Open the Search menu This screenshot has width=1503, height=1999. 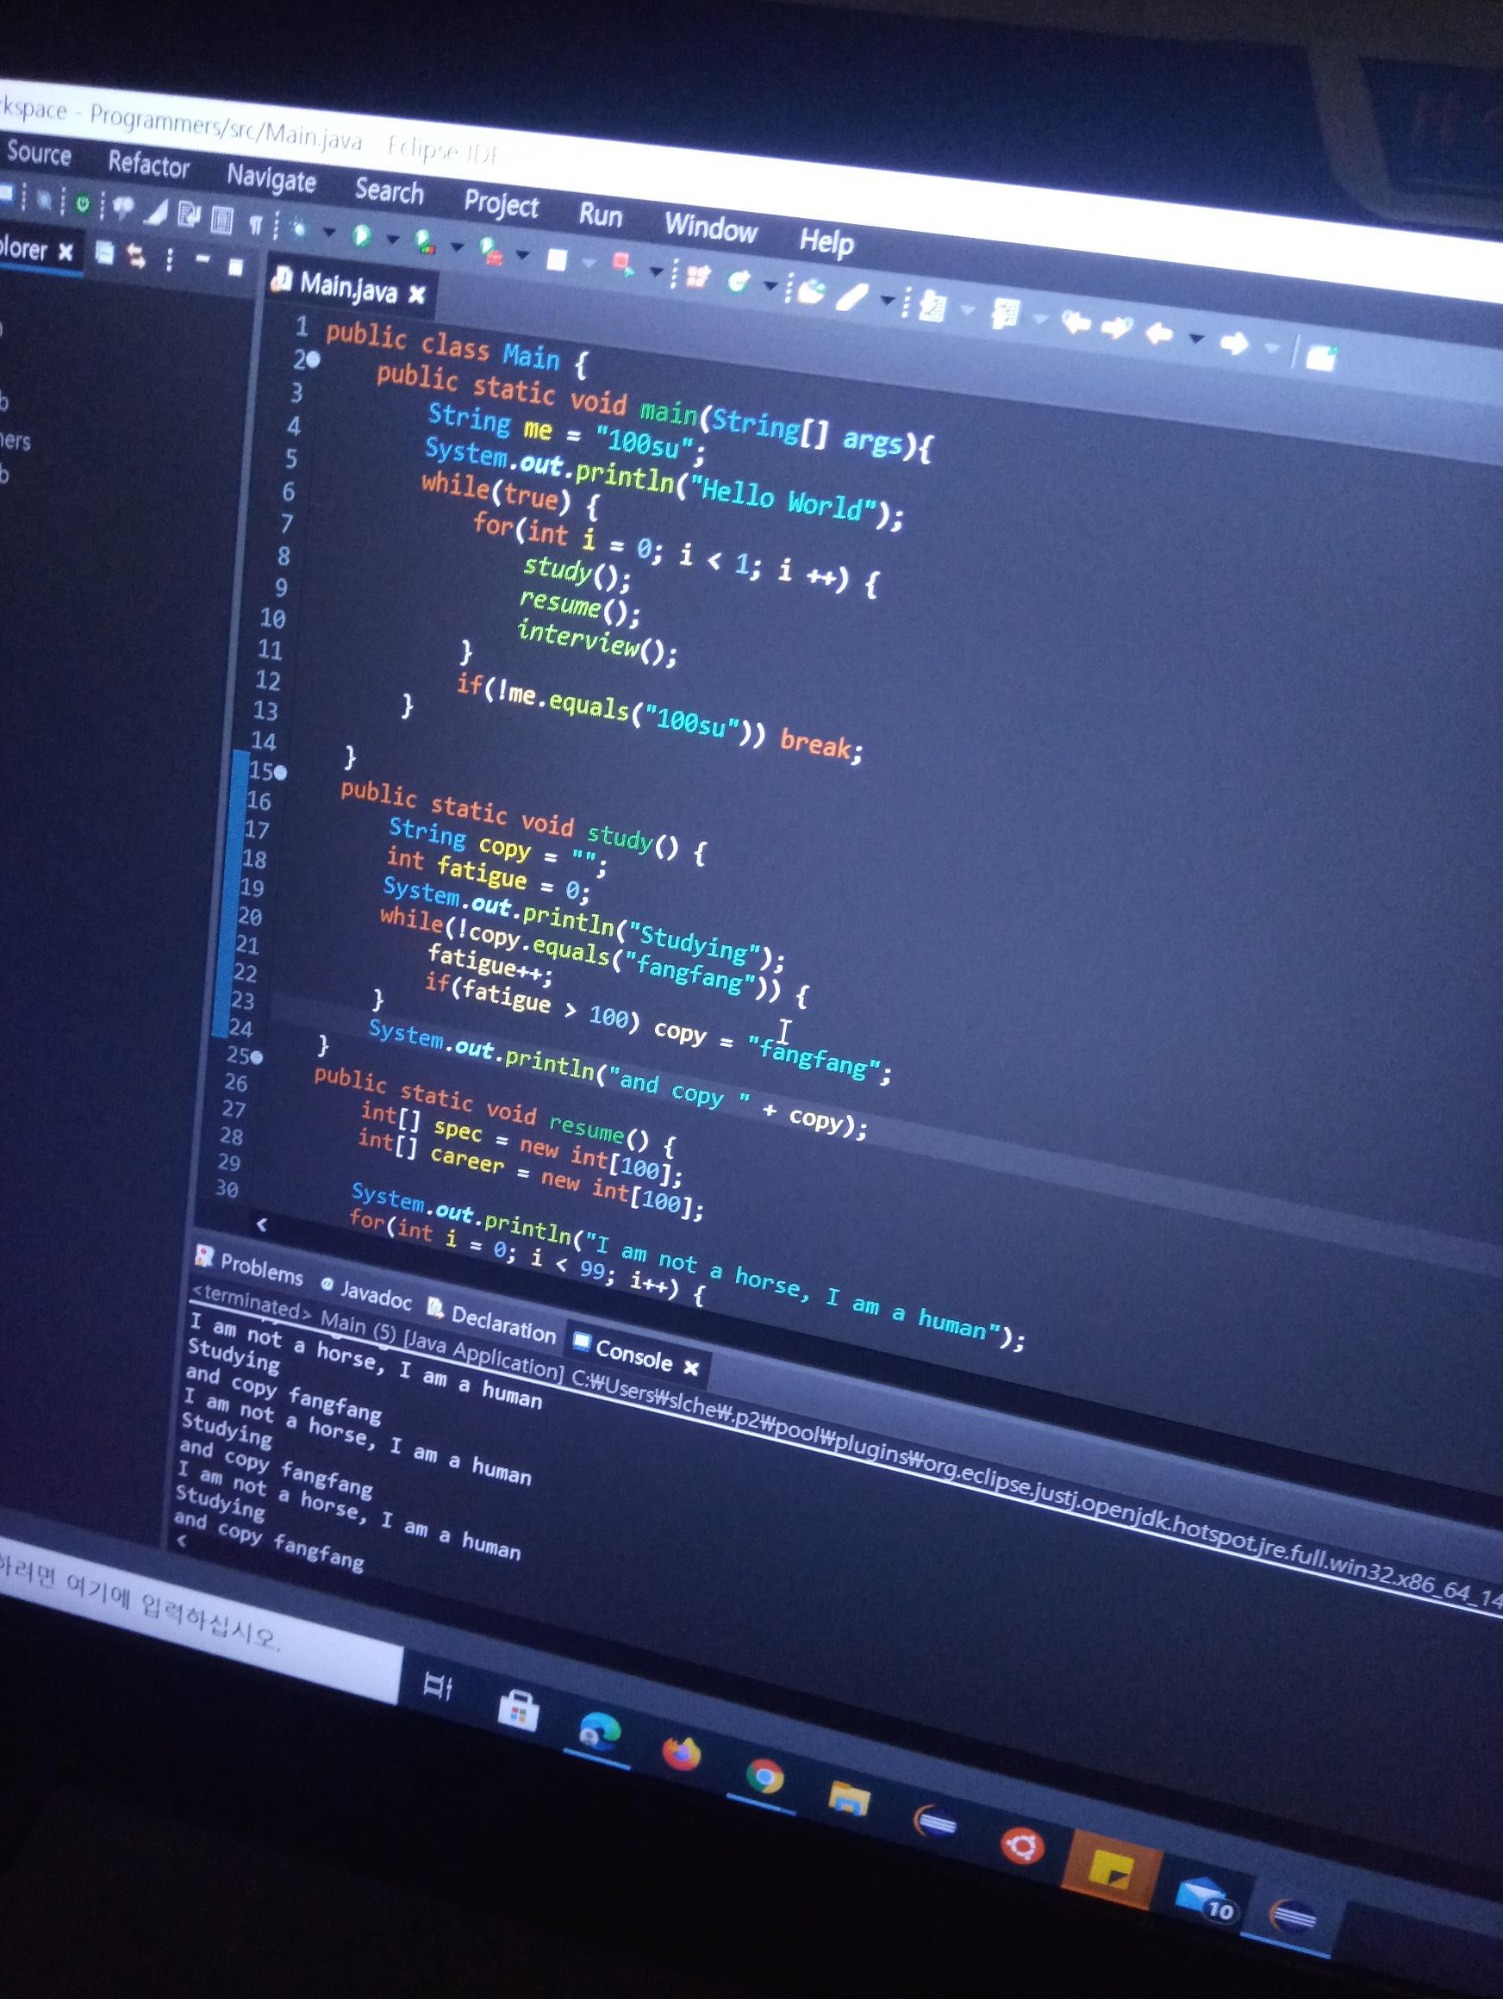(x=389, y=190)
